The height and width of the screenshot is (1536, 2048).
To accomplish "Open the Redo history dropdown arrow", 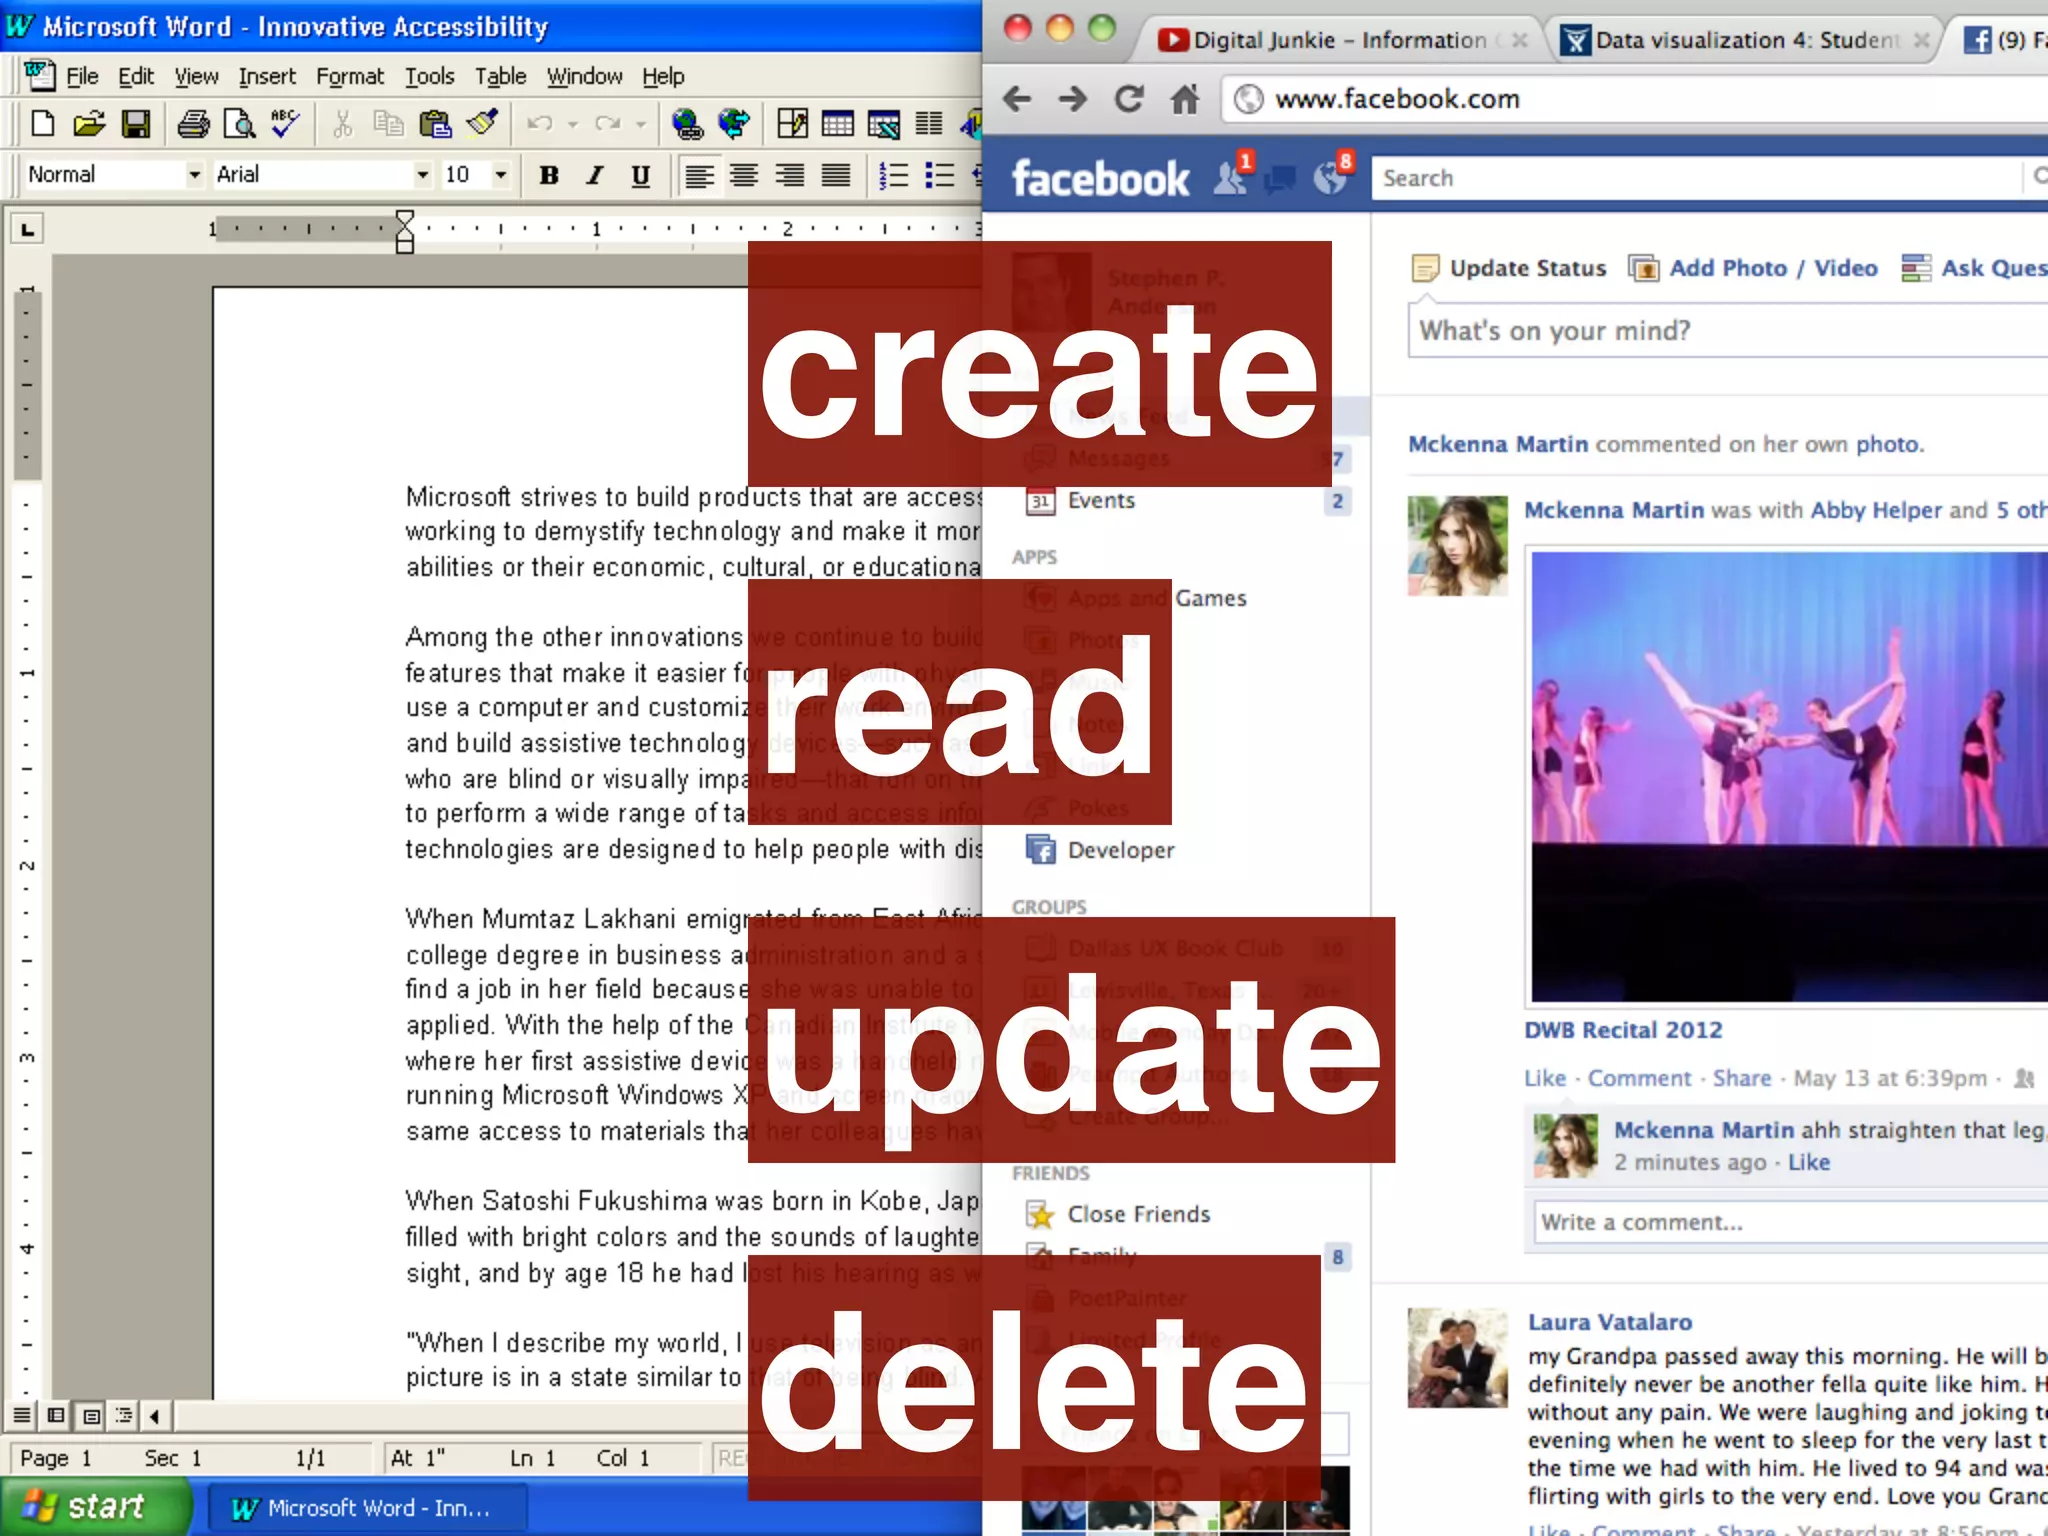I will [x=640, y=124].
